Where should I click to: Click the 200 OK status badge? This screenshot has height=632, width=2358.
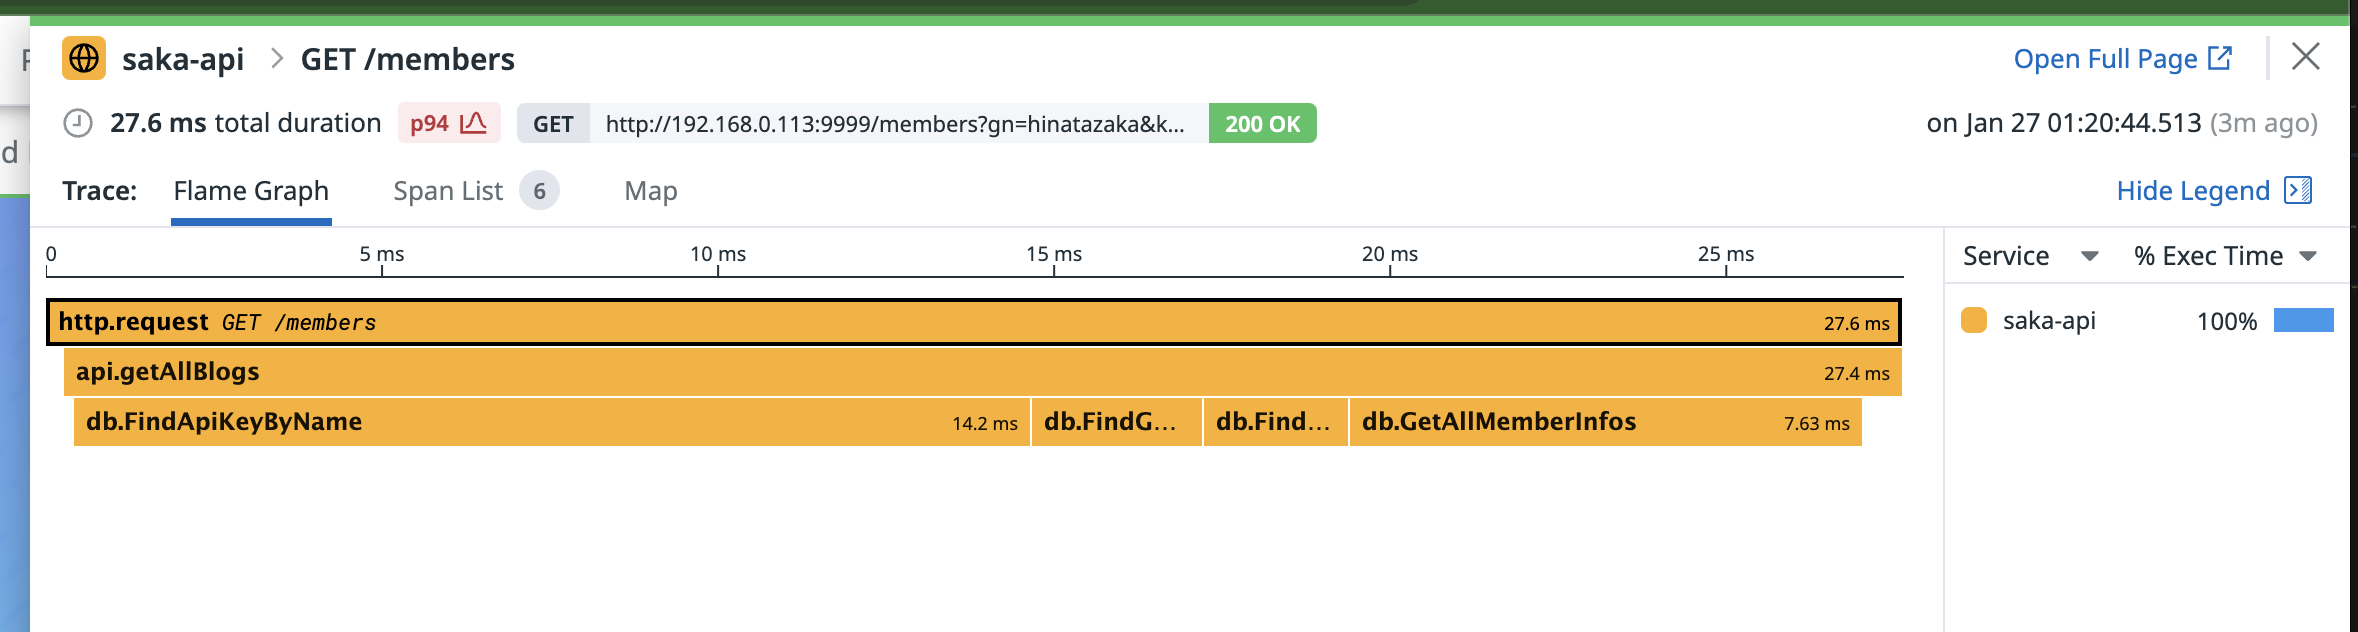pos(1262,123)
